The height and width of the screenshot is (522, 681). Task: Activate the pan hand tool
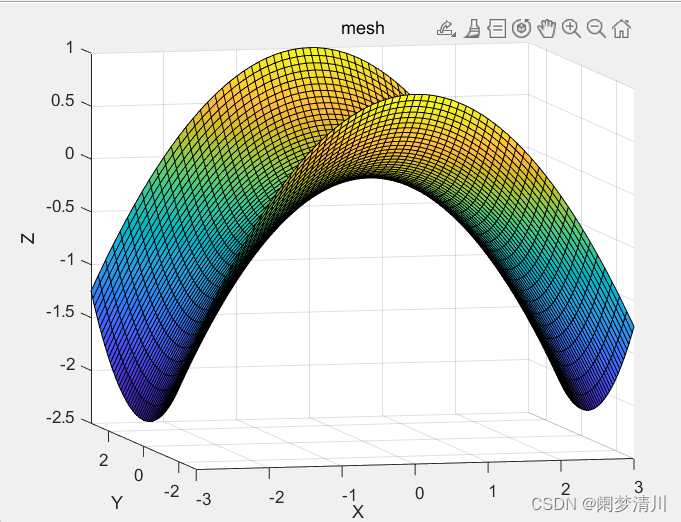tap(546, 29)
